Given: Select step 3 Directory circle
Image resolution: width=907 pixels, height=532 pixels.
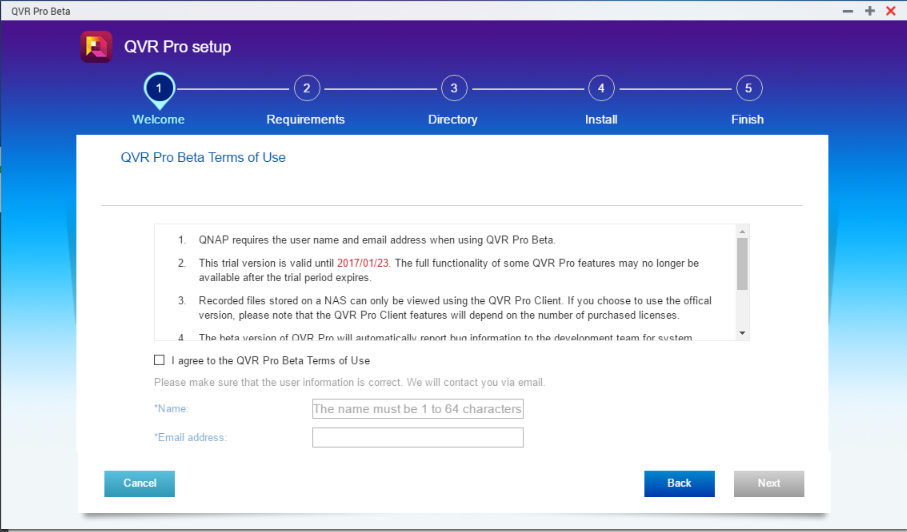Looking at the screenshot, I should (x=454, y=88).
